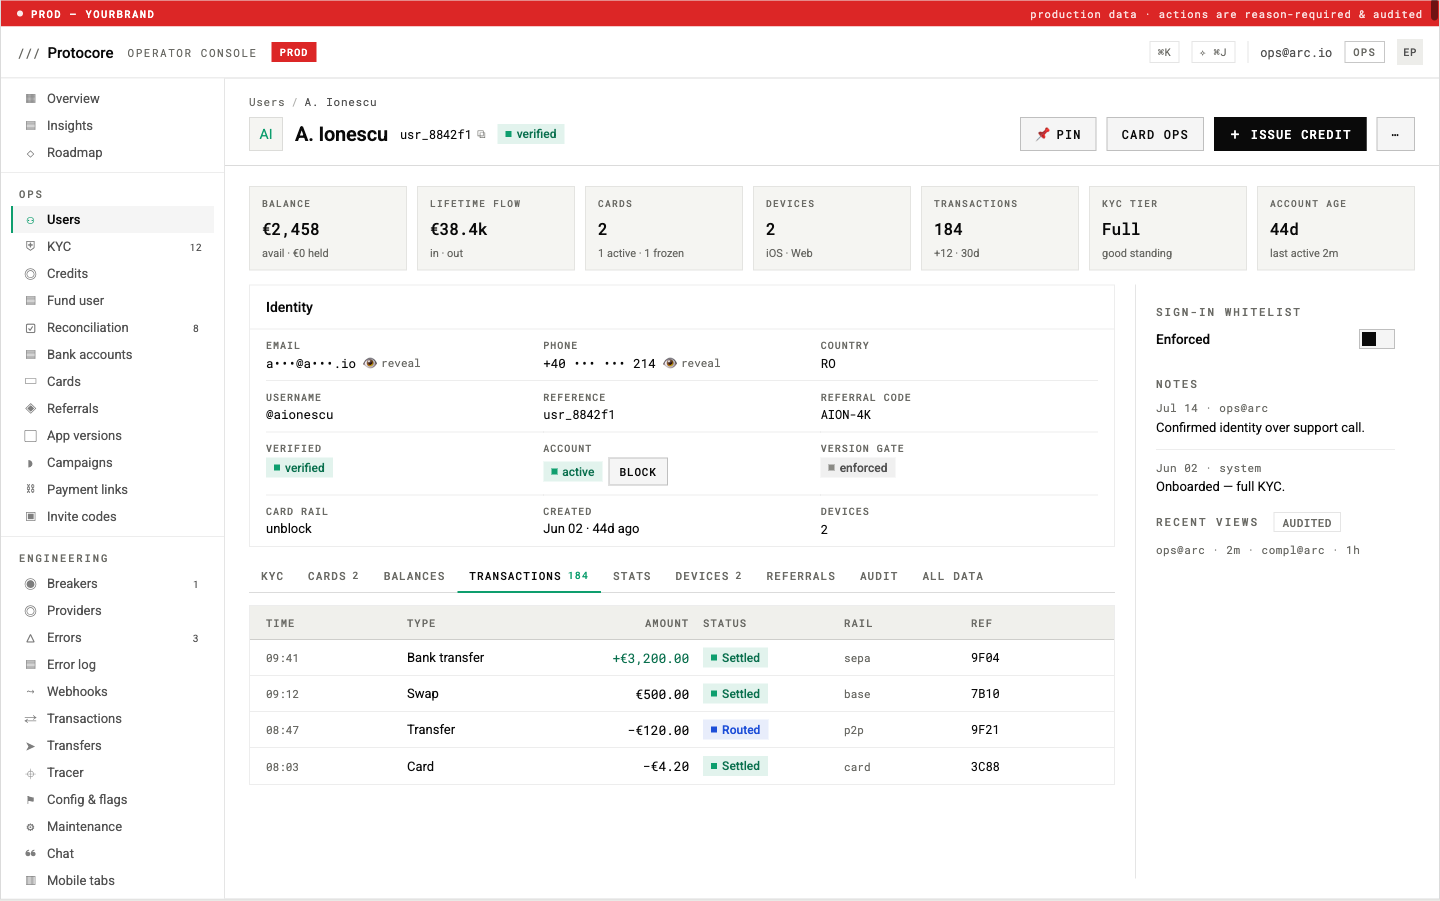Click the EP user avatar

click(x=1410, y=53)
